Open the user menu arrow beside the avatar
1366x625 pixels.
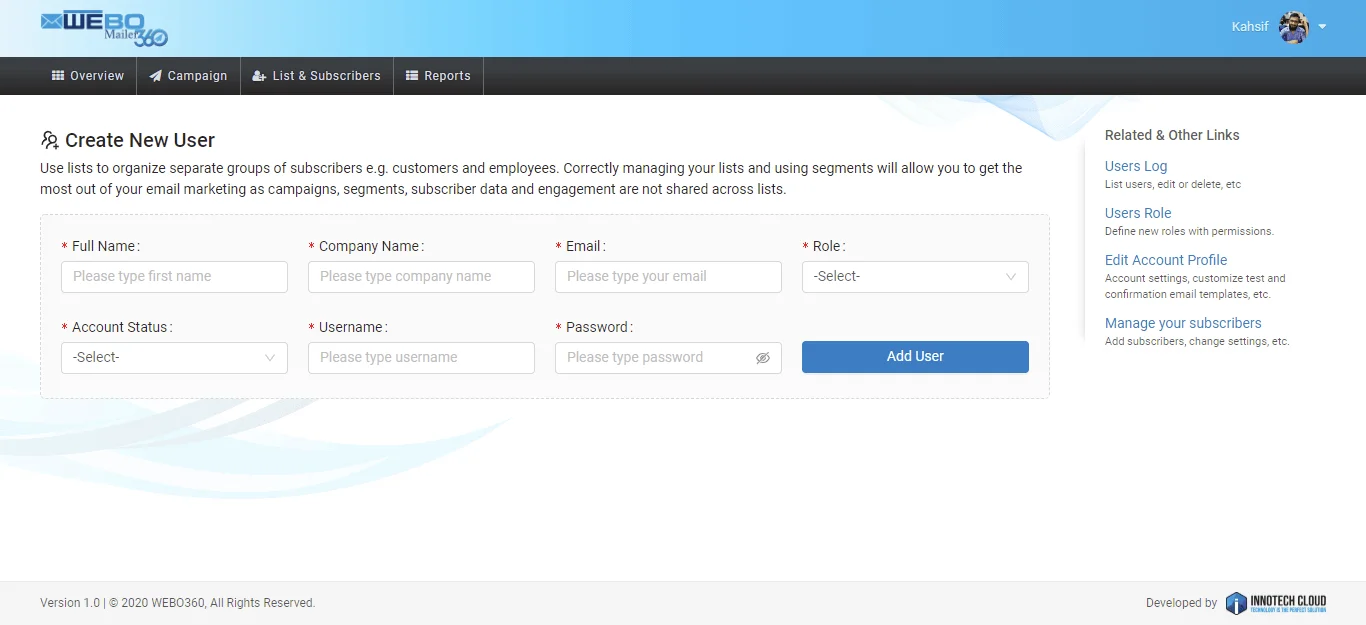click(x=1322, y=27)
